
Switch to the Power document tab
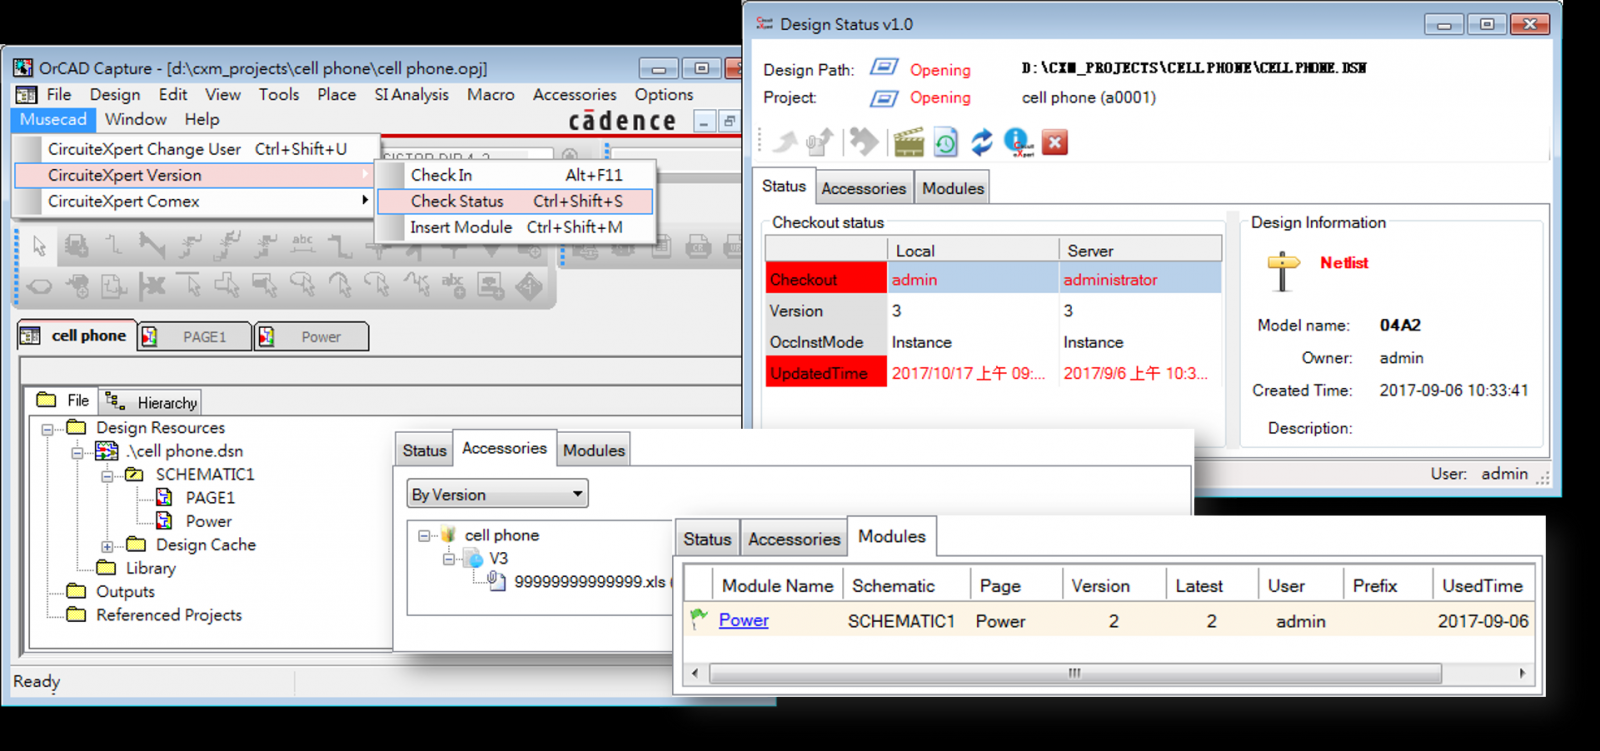coord(311,337)
